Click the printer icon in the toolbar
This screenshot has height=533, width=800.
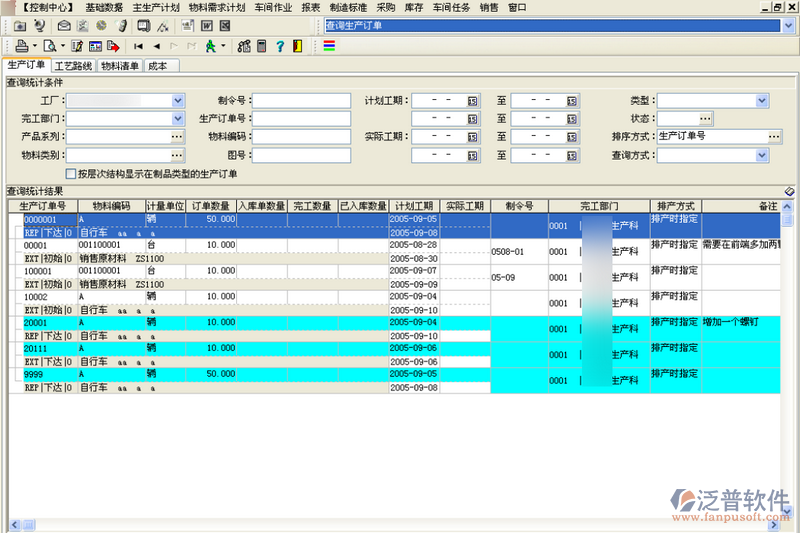pos(20,46)
